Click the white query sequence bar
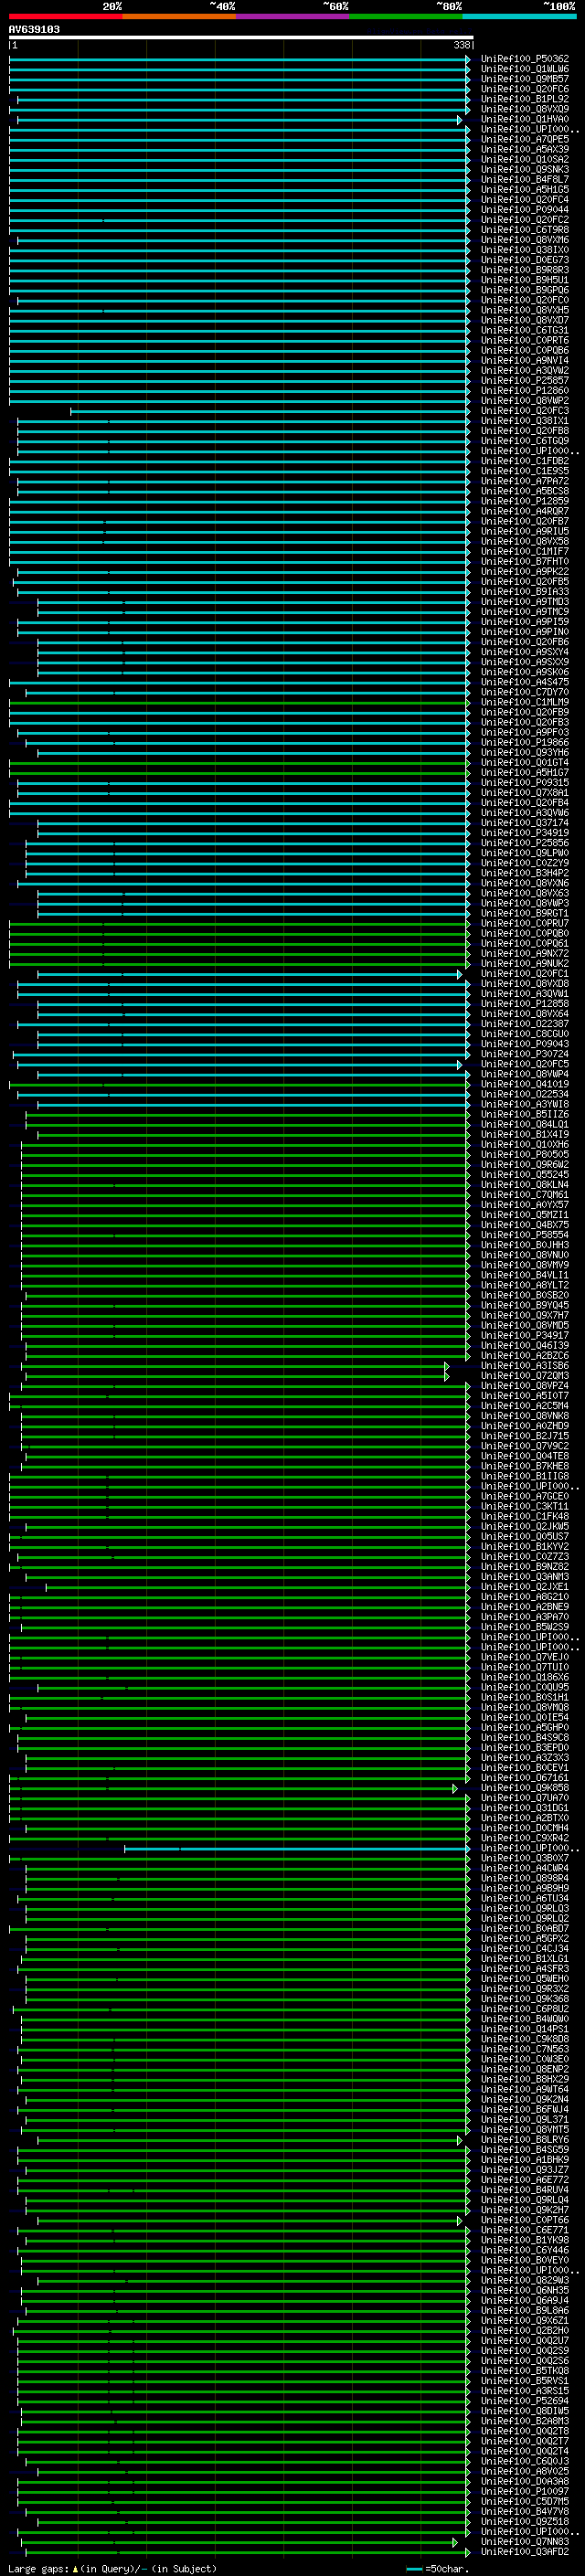The image size is (585, 2576). (x=241, y=37)
